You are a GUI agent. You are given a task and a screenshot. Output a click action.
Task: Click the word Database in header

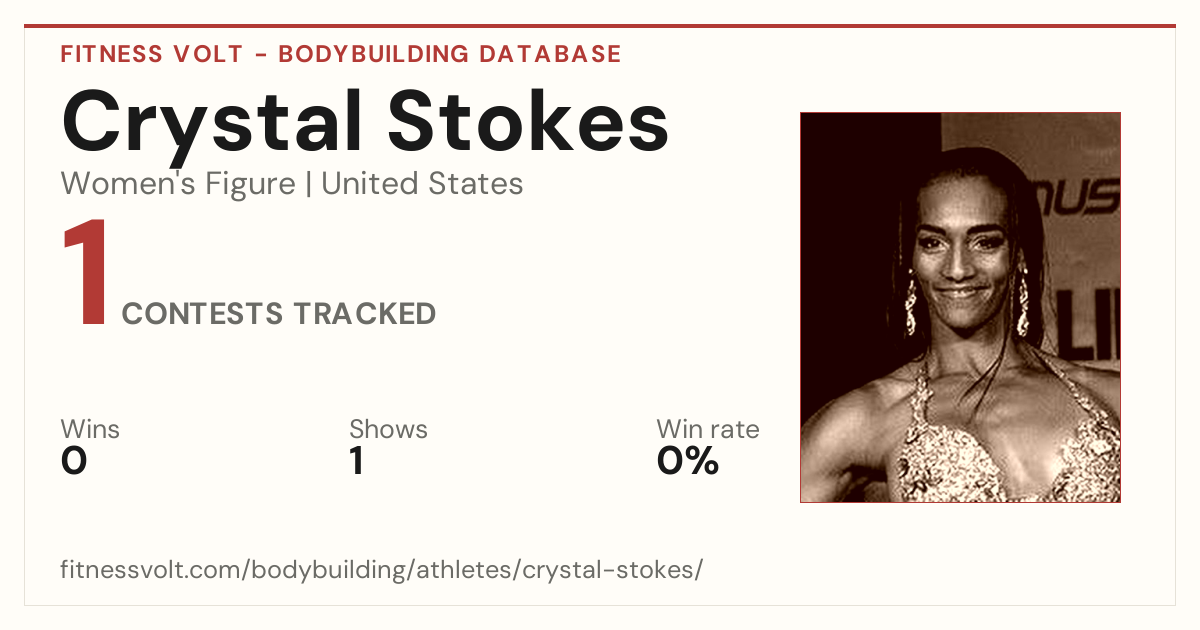[549, 54]
